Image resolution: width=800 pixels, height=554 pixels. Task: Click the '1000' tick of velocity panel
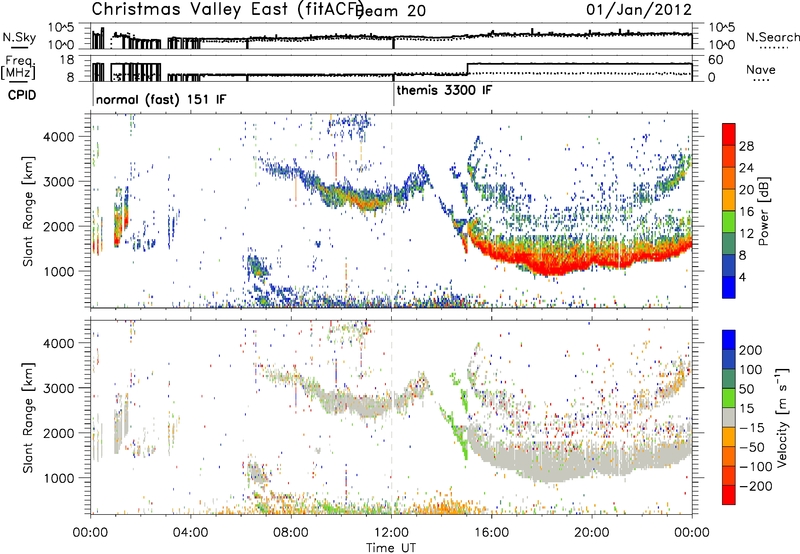coord(59,478)
